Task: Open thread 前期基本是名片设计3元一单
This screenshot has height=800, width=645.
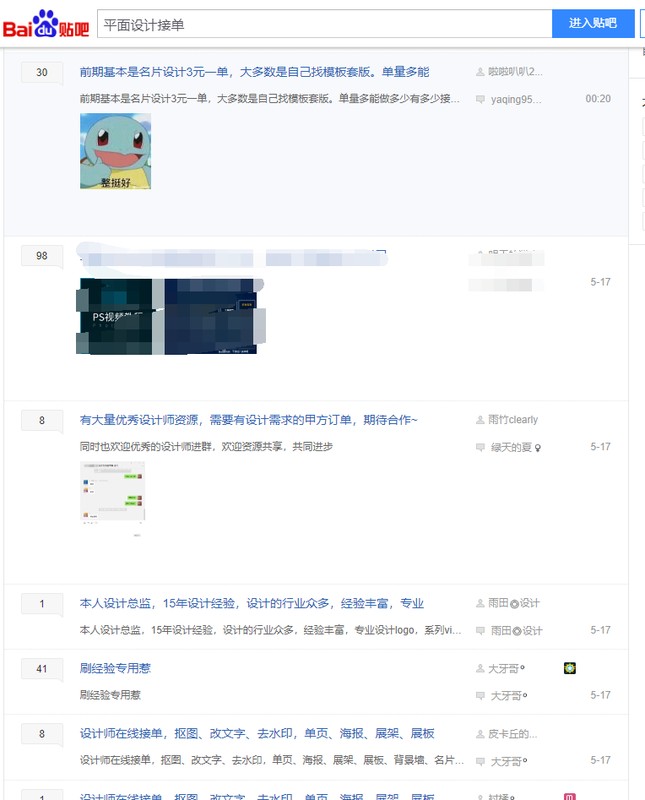Action: [254, 72]
